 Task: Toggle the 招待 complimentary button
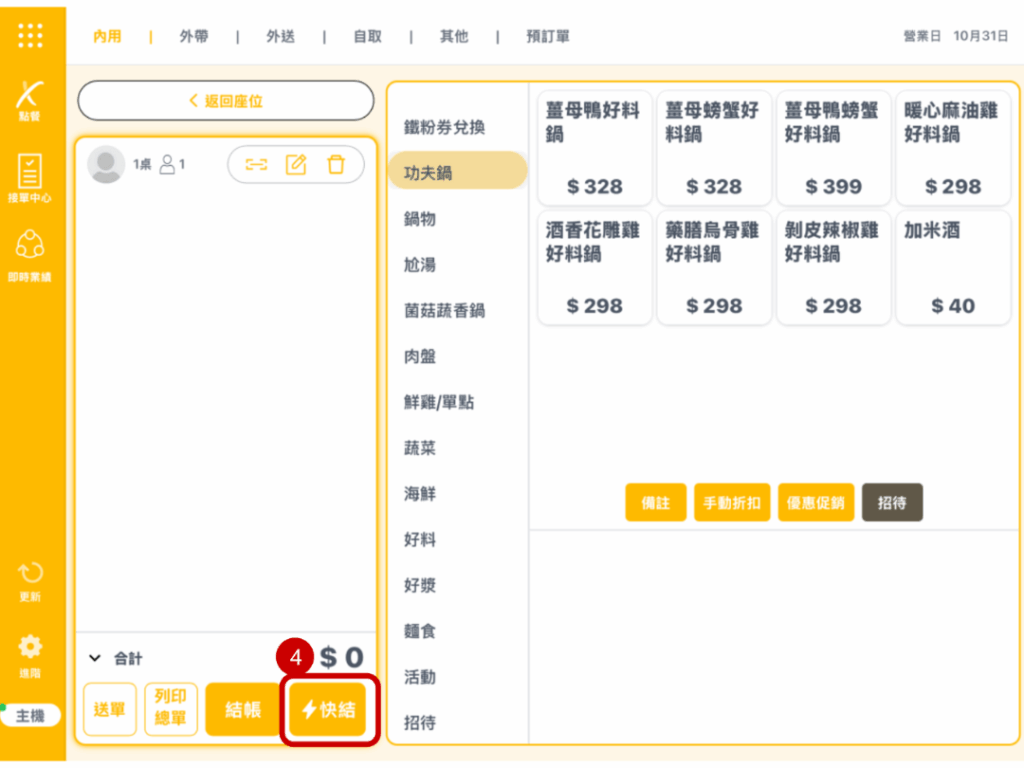coord(892,503)
